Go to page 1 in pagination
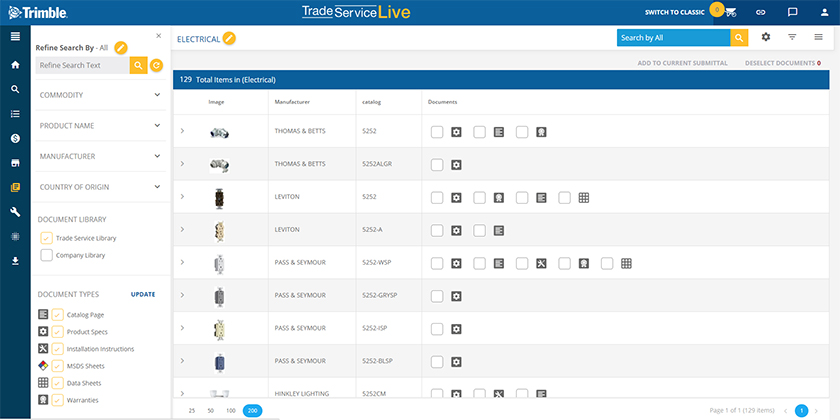Viewport: 840px width, 420px height. [x=801, y=411]
